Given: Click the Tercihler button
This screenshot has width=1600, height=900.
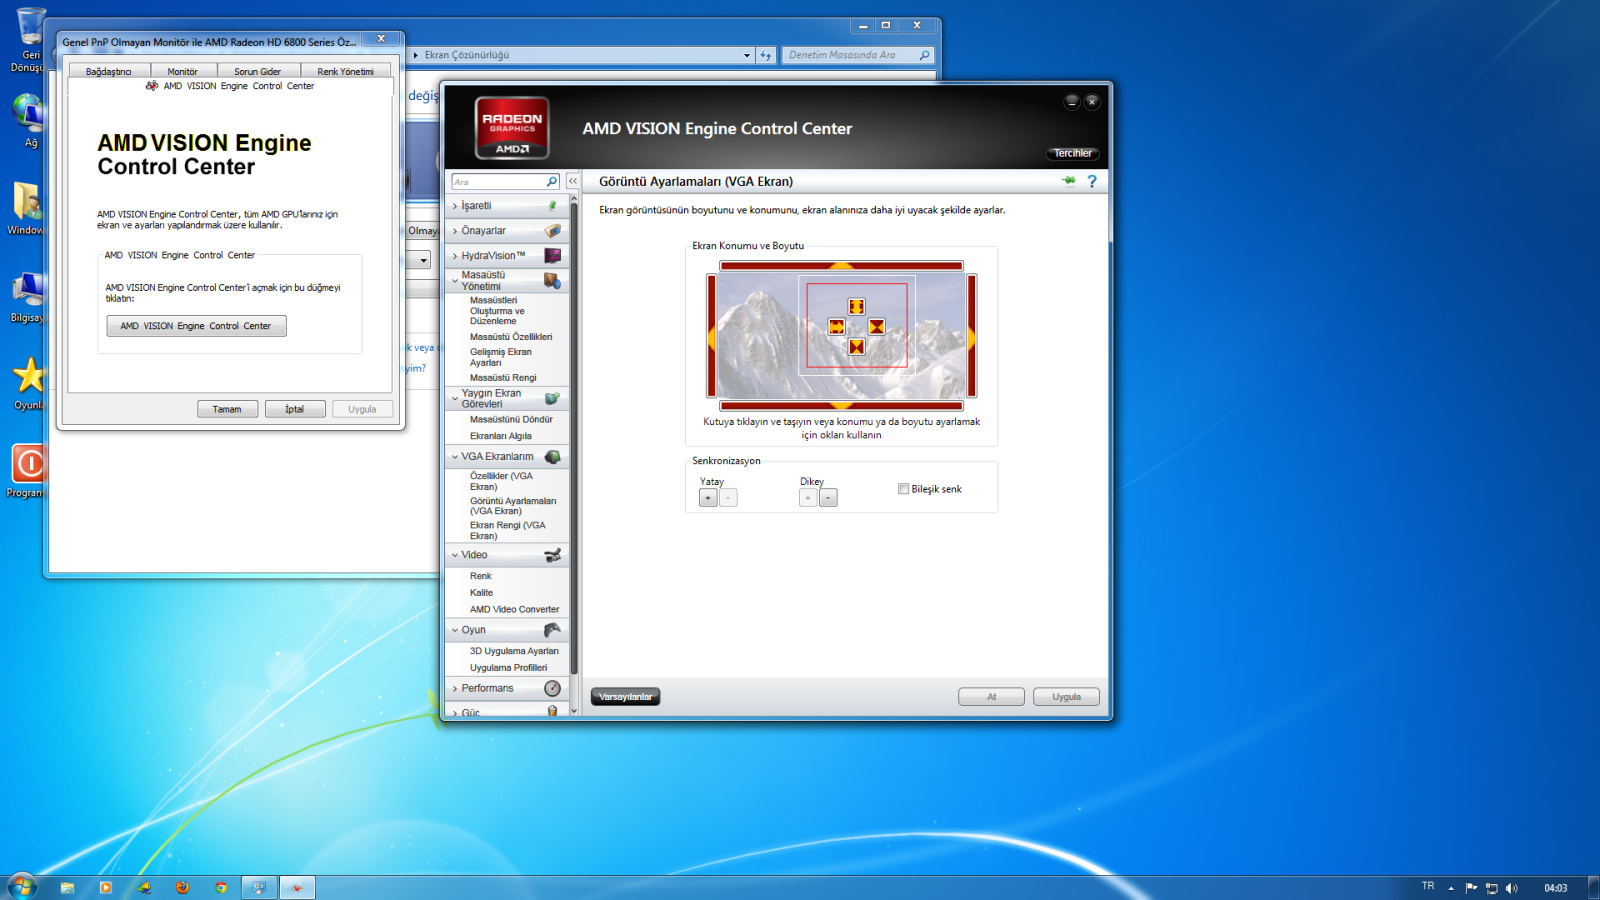Looking at the screenshot, I should [x=1072, y=153].
